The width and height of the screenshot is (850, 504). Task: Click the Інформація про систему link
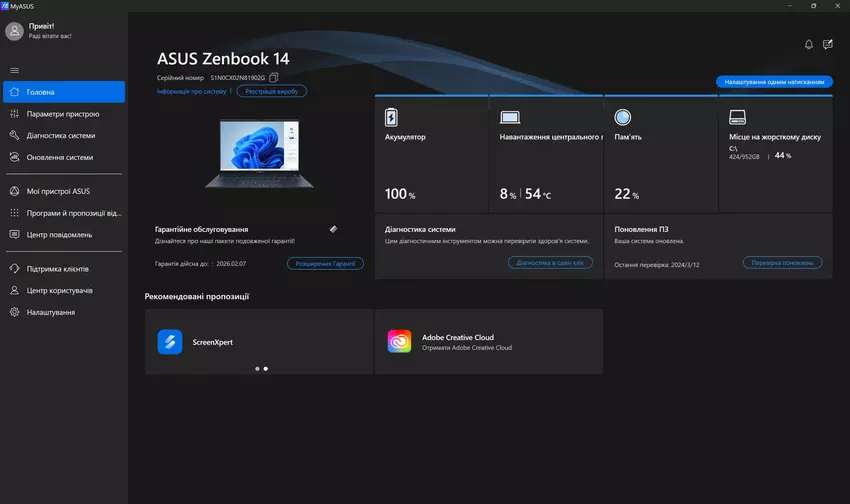193,91
